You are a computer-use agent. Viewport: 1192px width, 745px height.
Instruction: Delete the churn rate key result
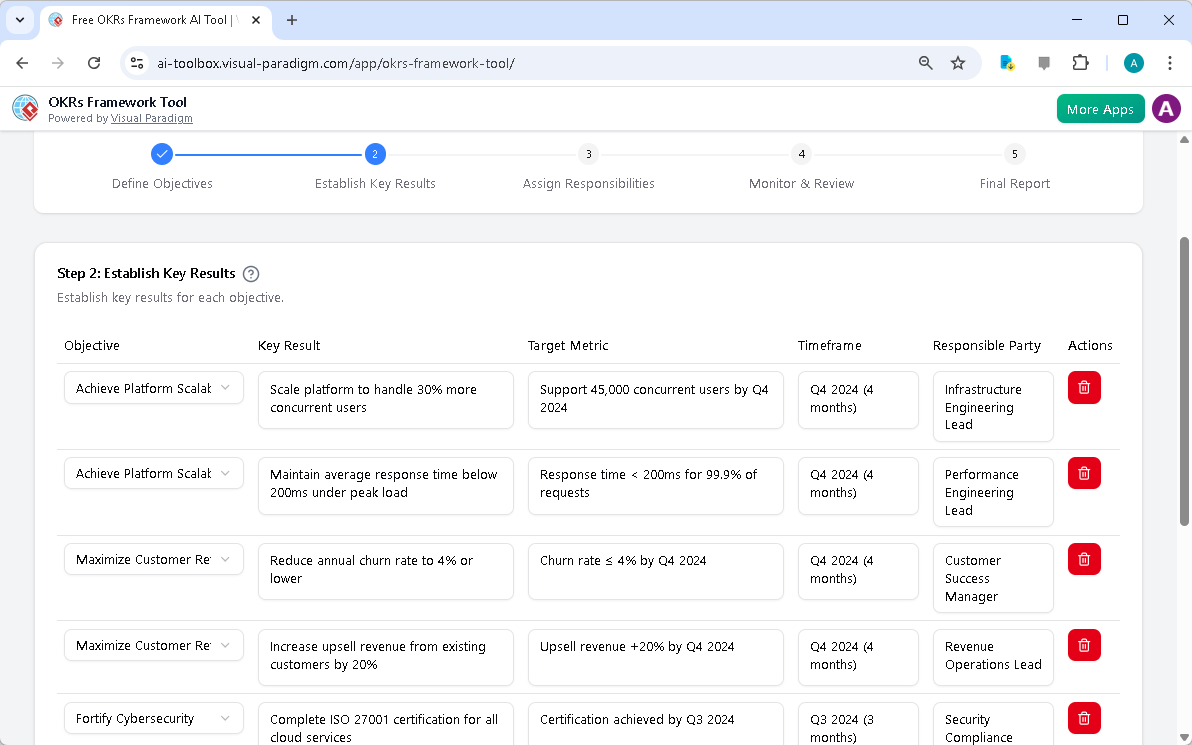click(x=1084, y=559)
